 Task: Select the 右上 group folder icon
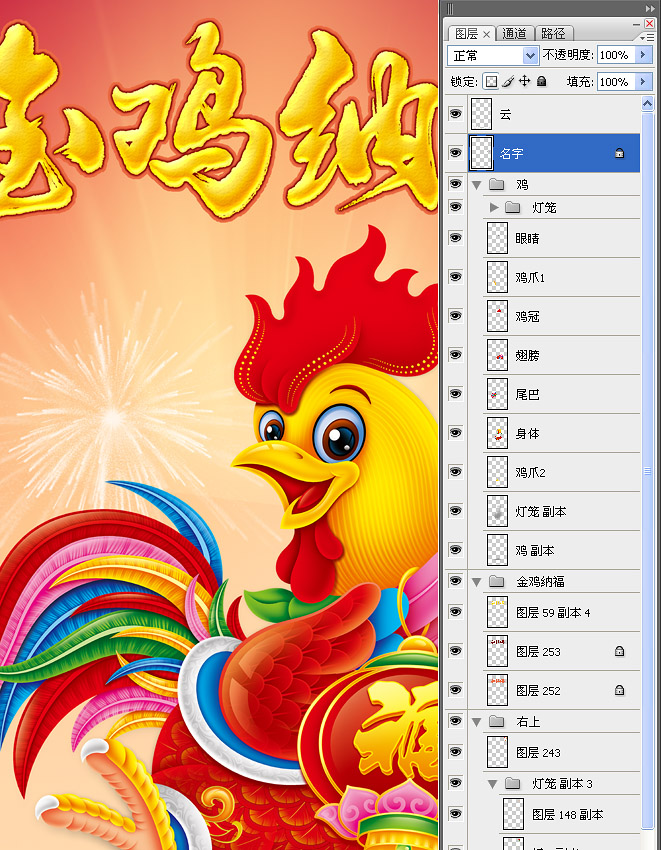coord(496,721)
